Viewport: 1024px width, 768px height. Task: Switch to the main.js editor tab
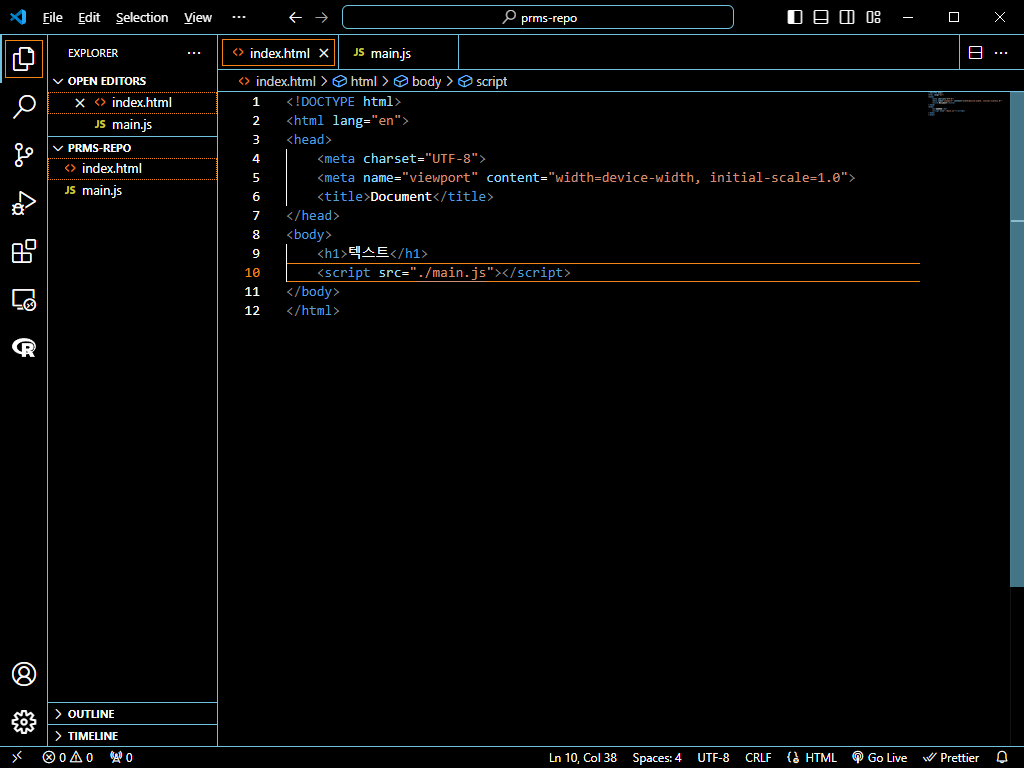[390, 53]
